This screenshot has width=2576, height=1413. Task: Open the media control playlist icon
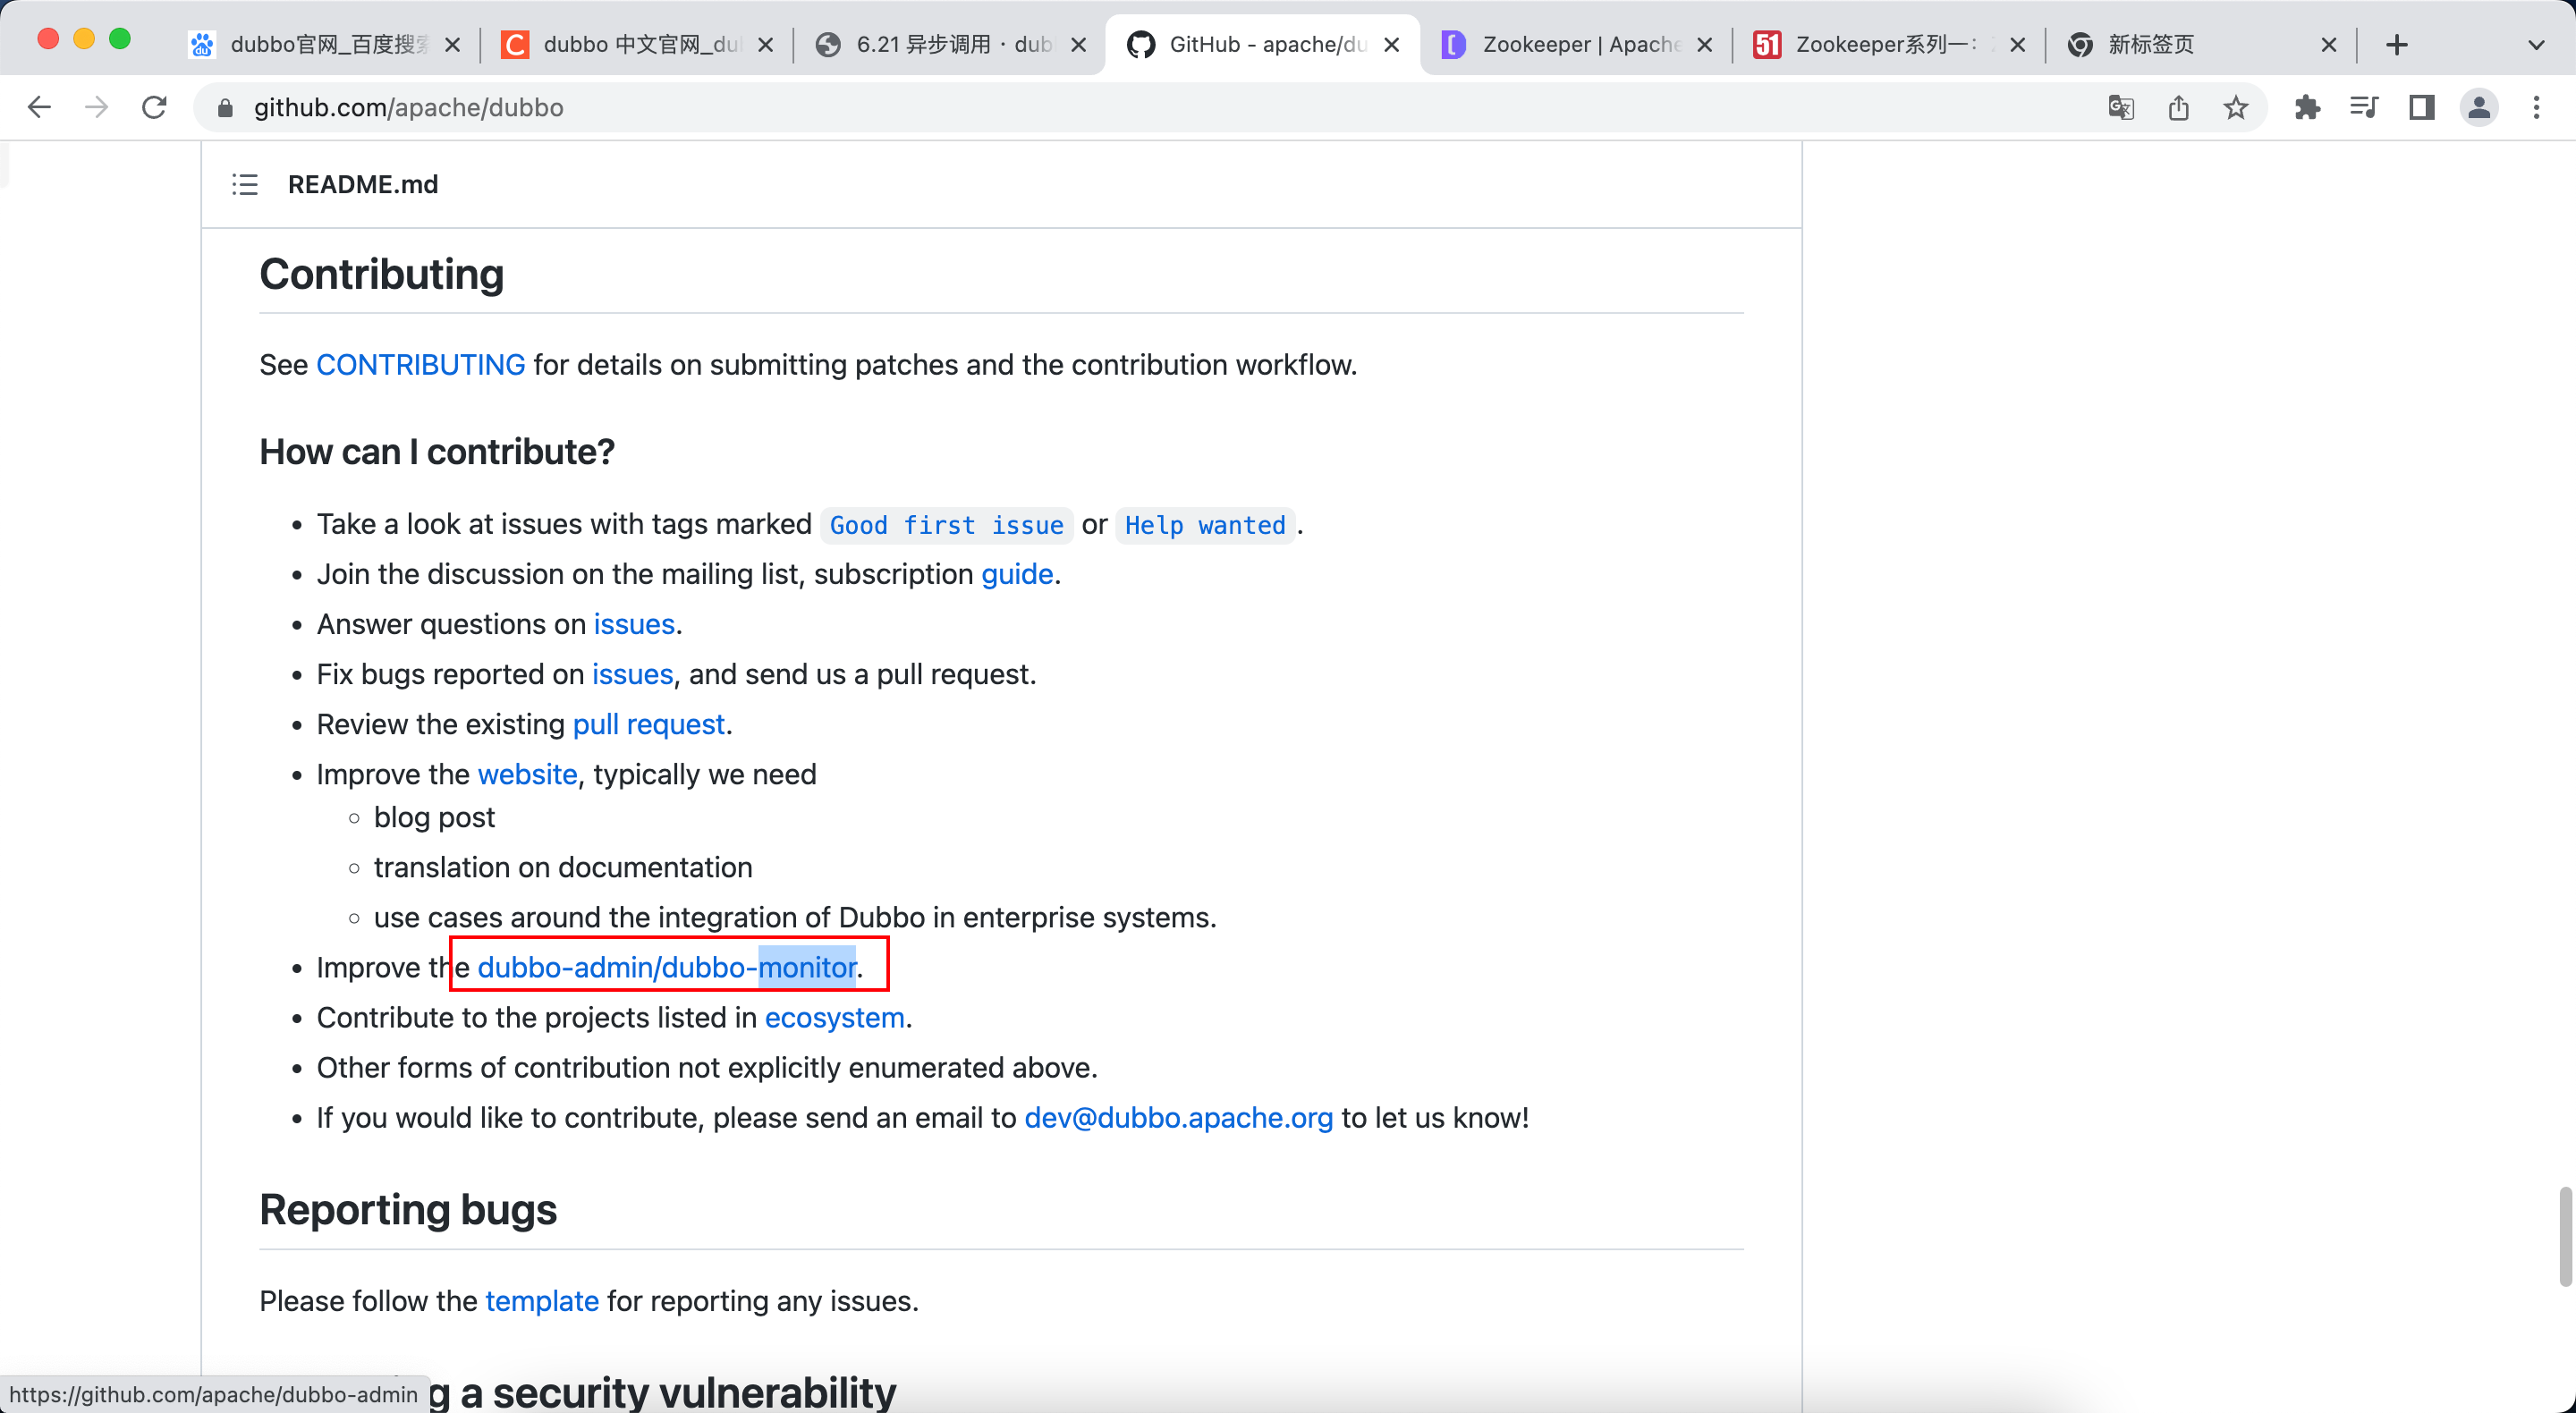[x=2363, y=107]
